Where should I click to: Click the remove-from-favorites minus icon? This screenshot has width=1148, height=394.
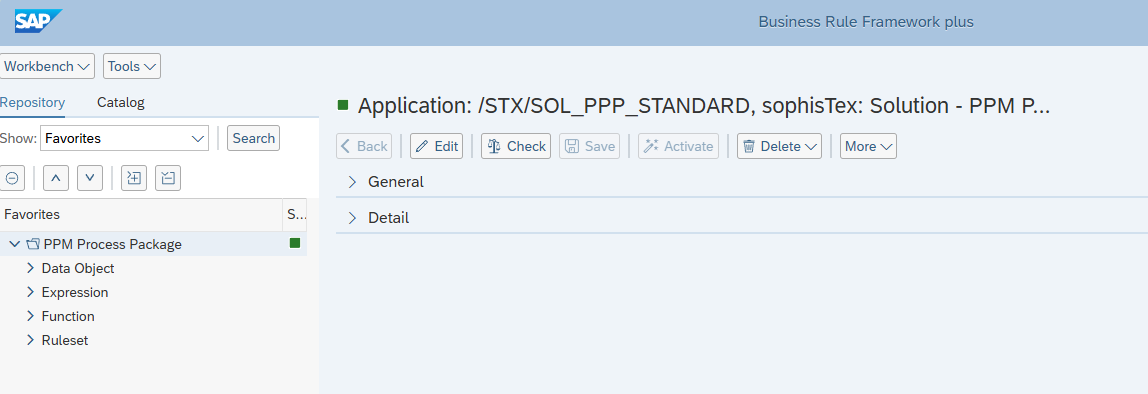[168, 178]
